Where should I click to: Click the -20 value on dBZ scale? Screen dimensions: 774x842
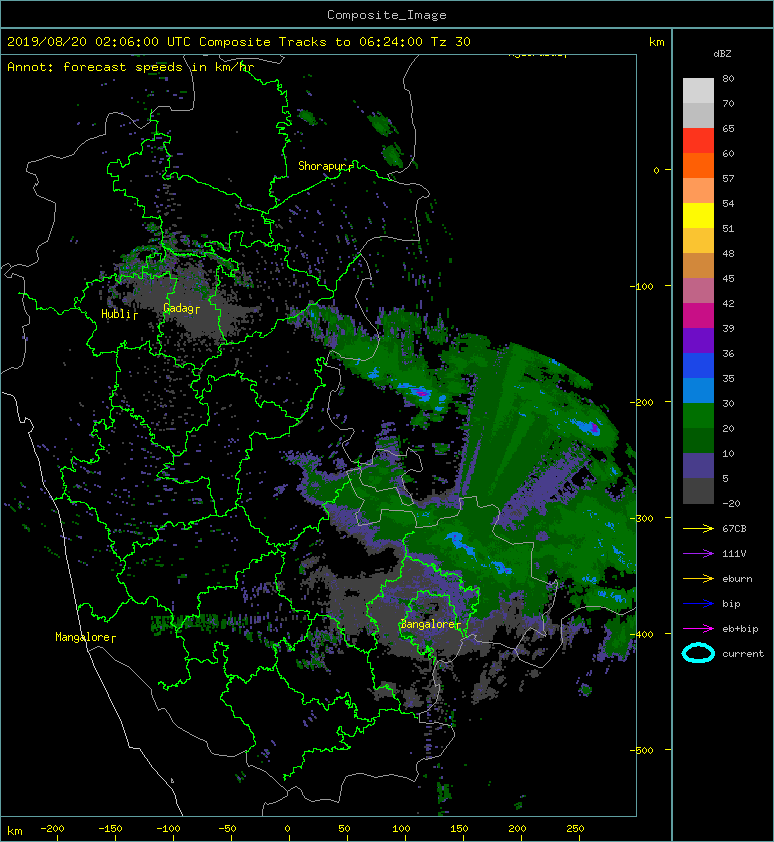click(731, 503)
